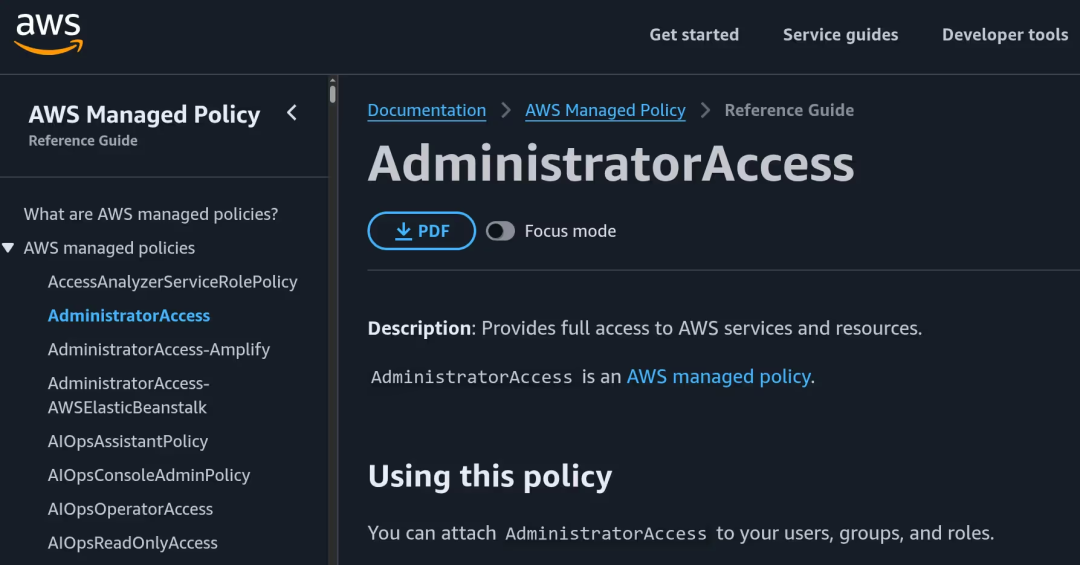Open What are AWS managed policies? page

[151, 214]
